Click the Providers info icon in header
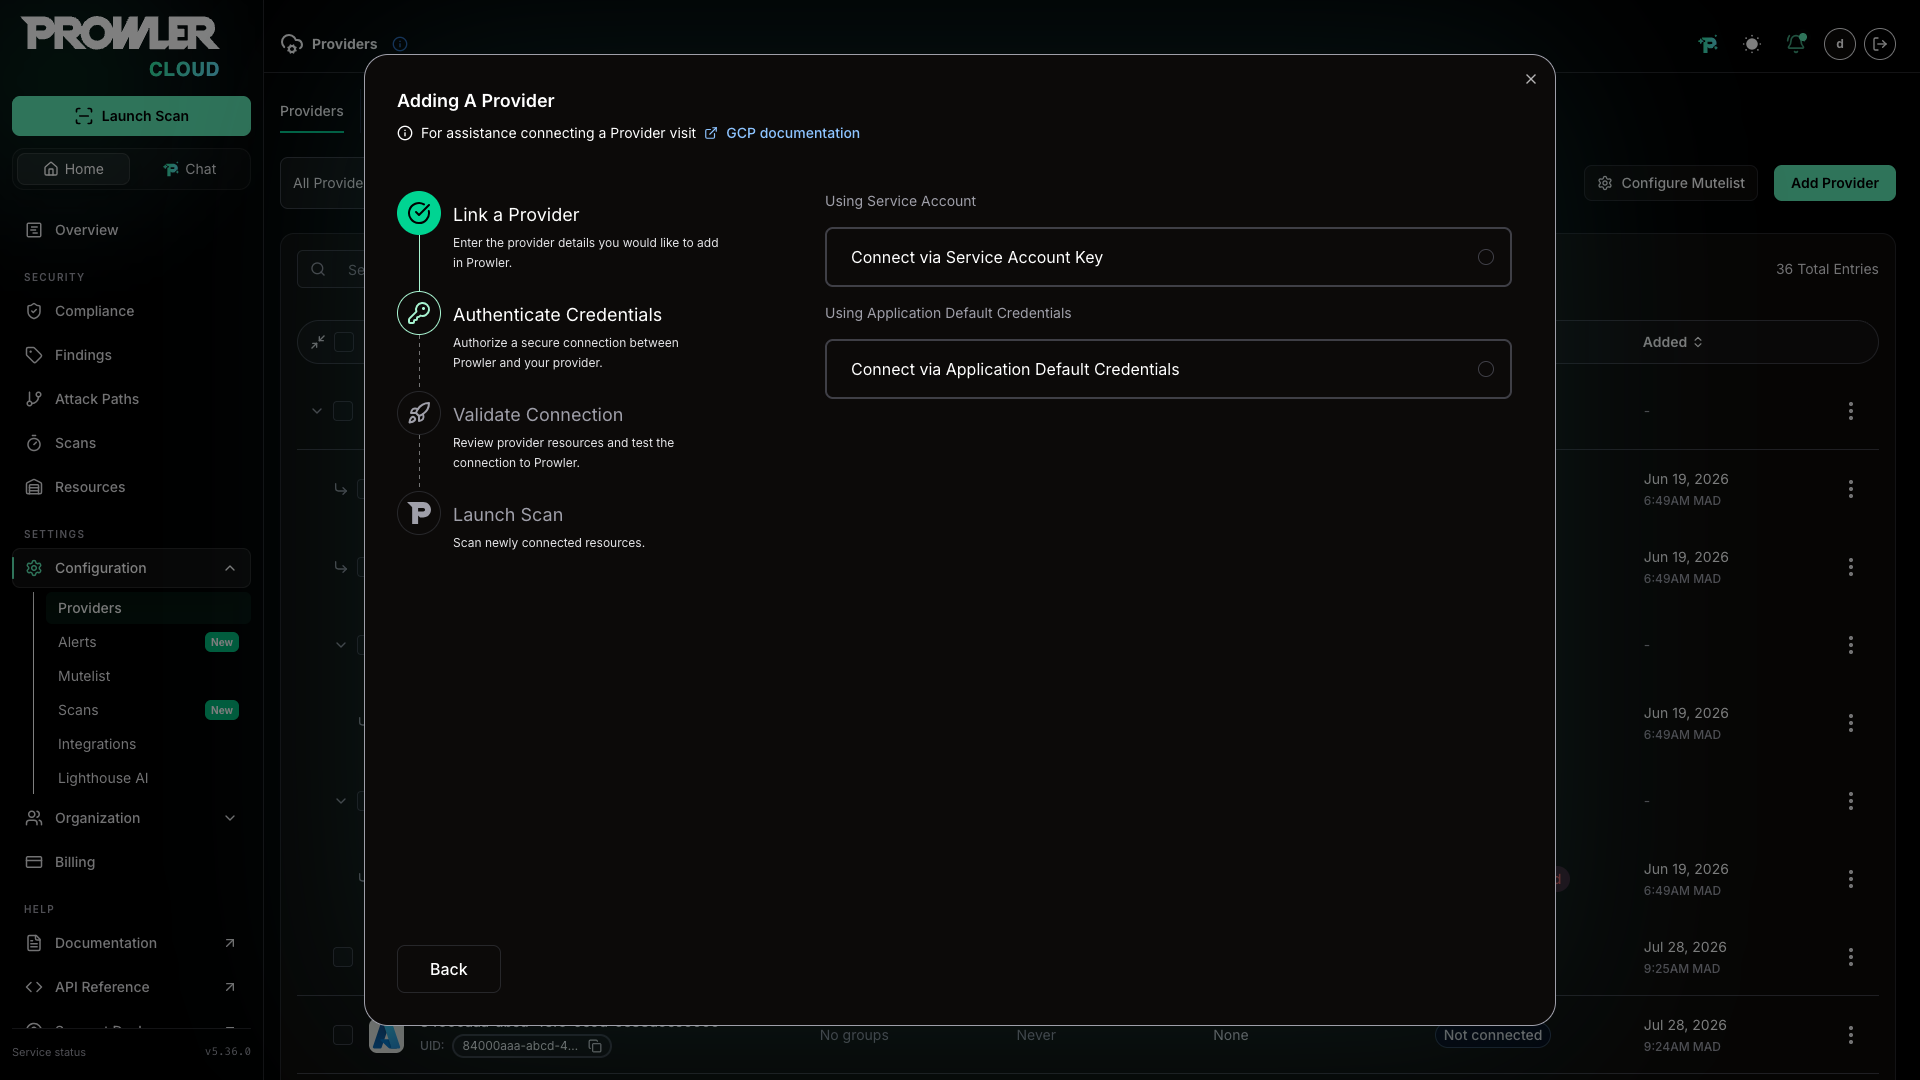The height and width of the screenshot is (1080, 1920). coord(400,44)
